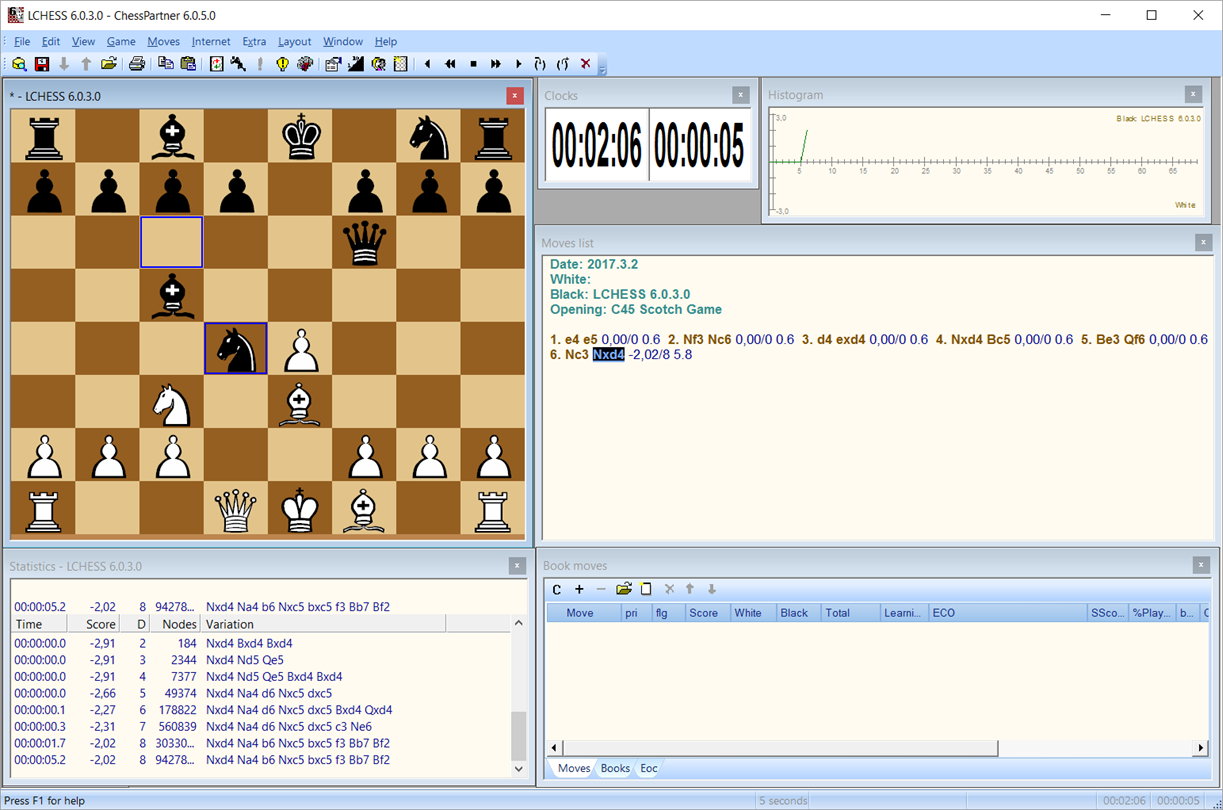The image size is (1223, 810).
Task: Switch to the Moves tab in Book moves
Action: point(574,768)
